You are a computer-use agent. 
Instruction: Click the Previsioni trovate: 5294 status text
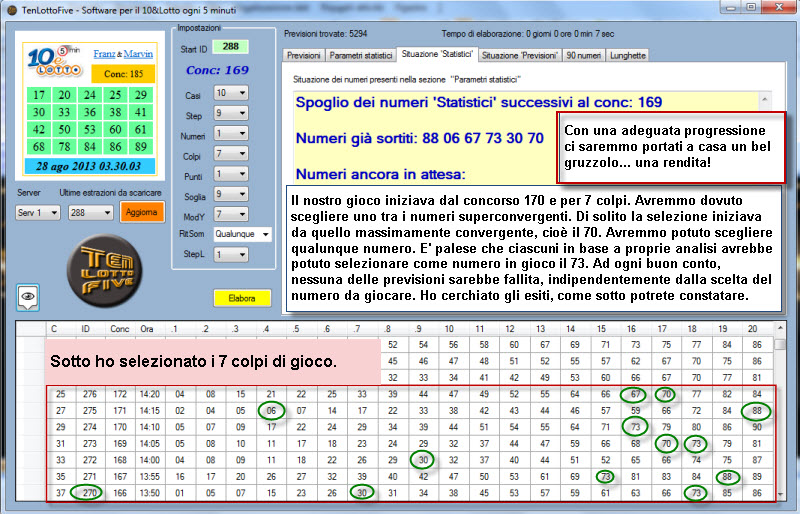pos(326,34)
